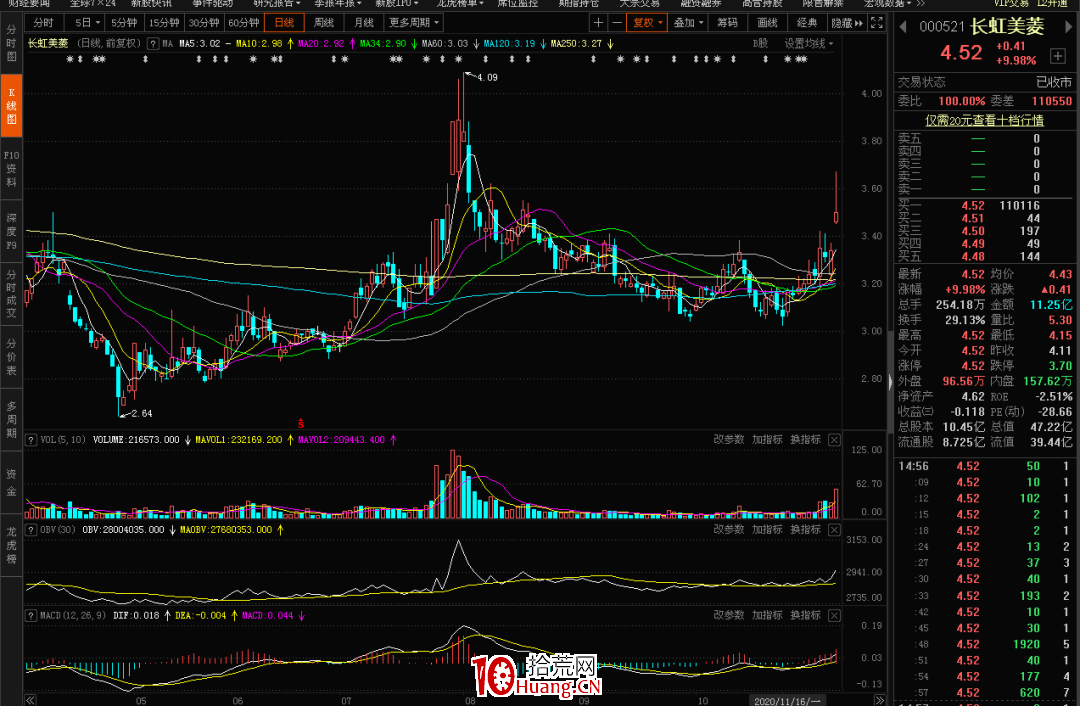Click the 买一 4.52 order row
This screenshot has width=1080, height=706.
(984, 205)
